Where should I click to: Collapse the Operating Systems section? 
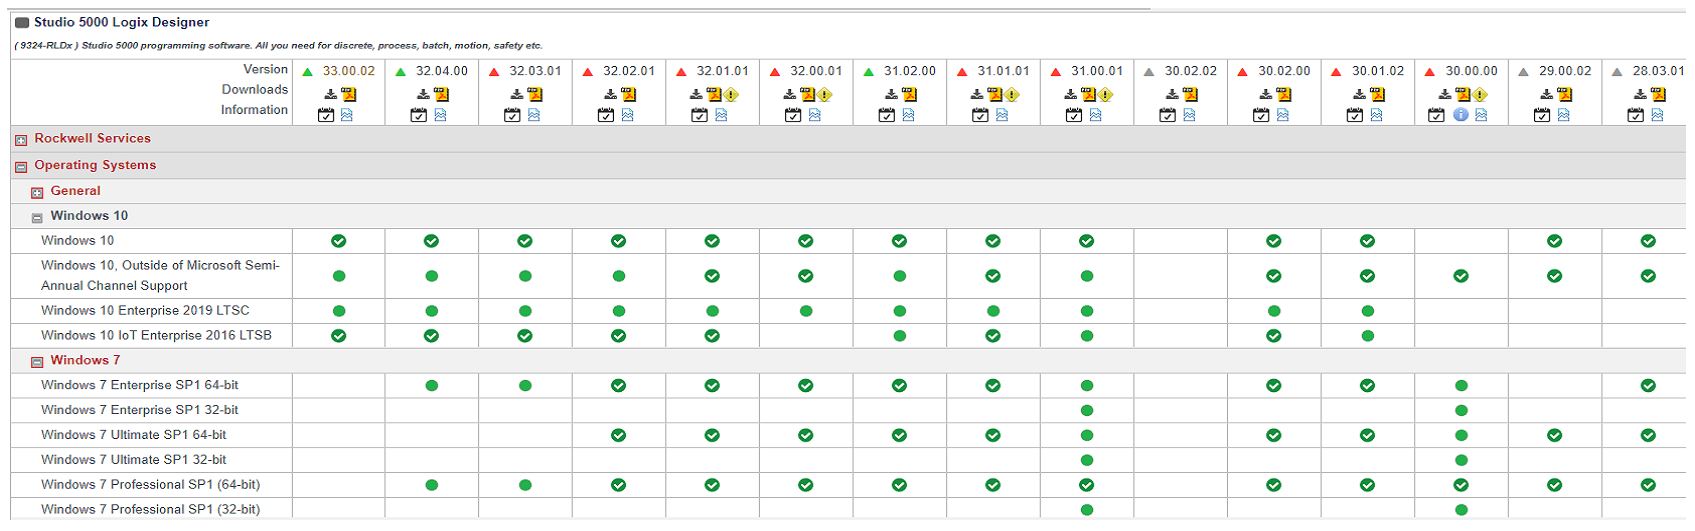tap(21, 167)
